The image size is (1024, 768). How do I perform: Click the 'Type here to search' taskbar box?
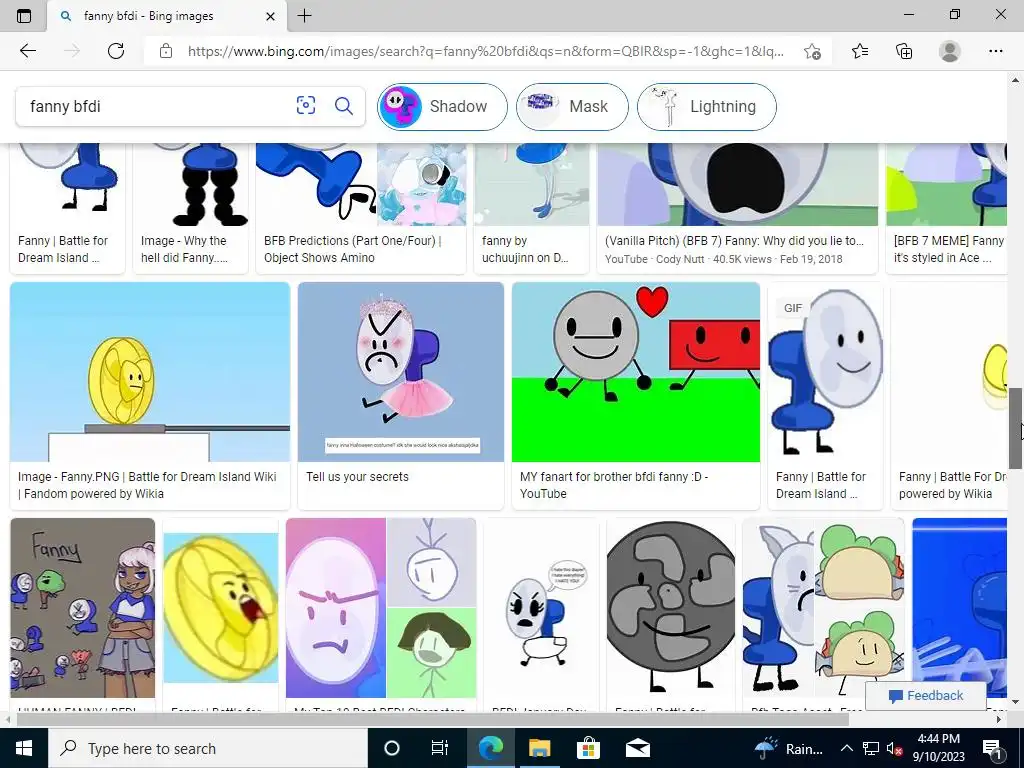click(208, 748)
